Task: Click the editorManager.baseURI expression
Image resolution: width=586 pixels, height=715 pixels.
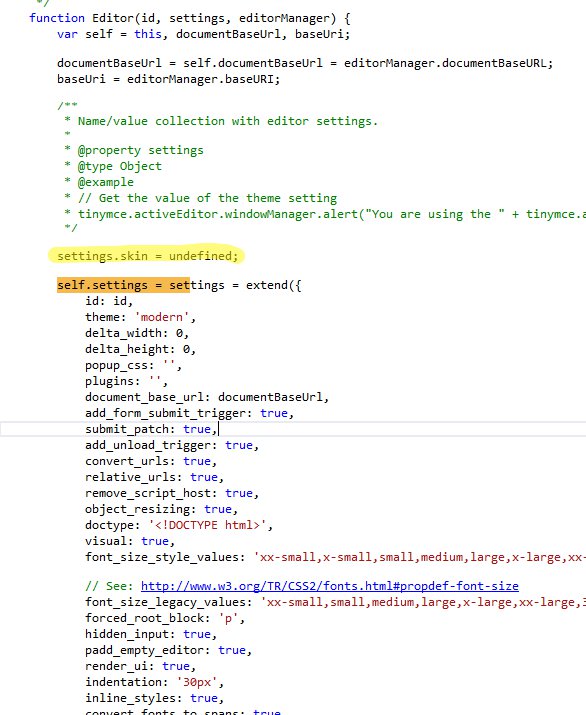Action: pyautogui.click(x=200, y=79)
